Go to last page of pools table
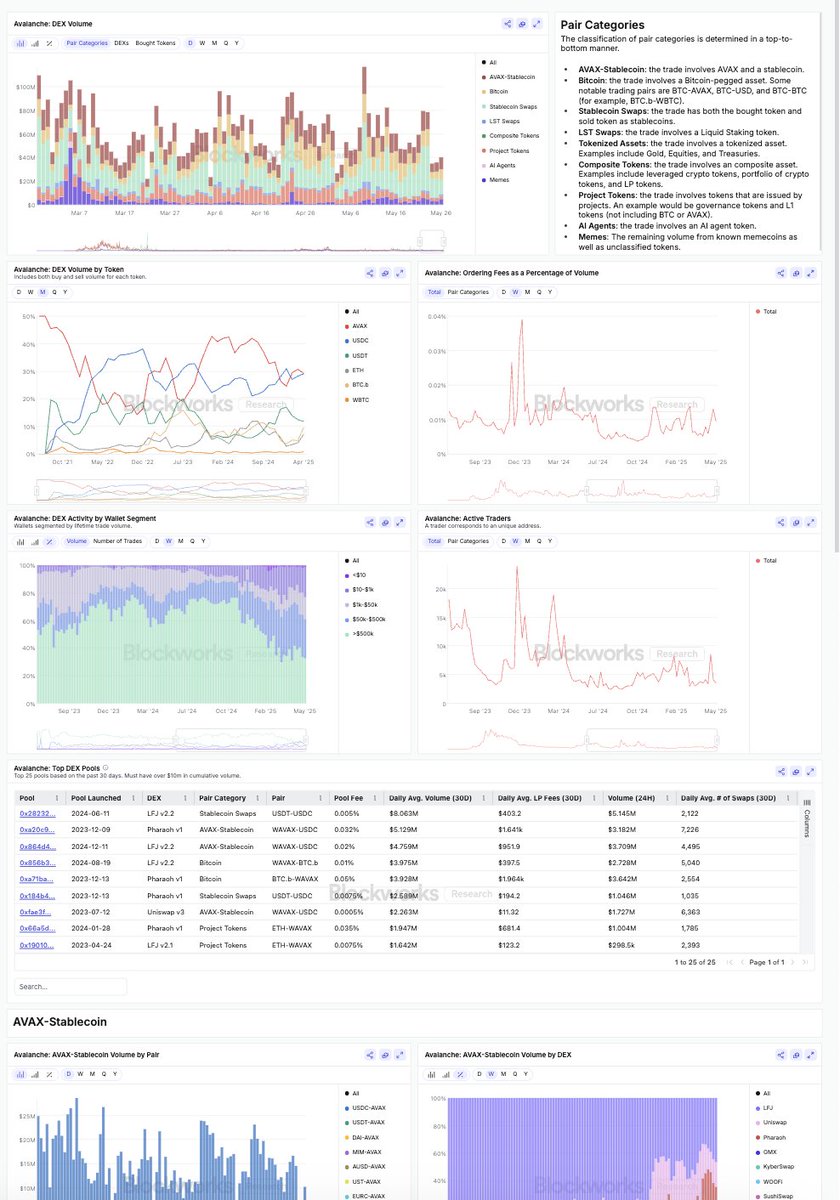This screenshot has width=840, height=1200. 804,962
